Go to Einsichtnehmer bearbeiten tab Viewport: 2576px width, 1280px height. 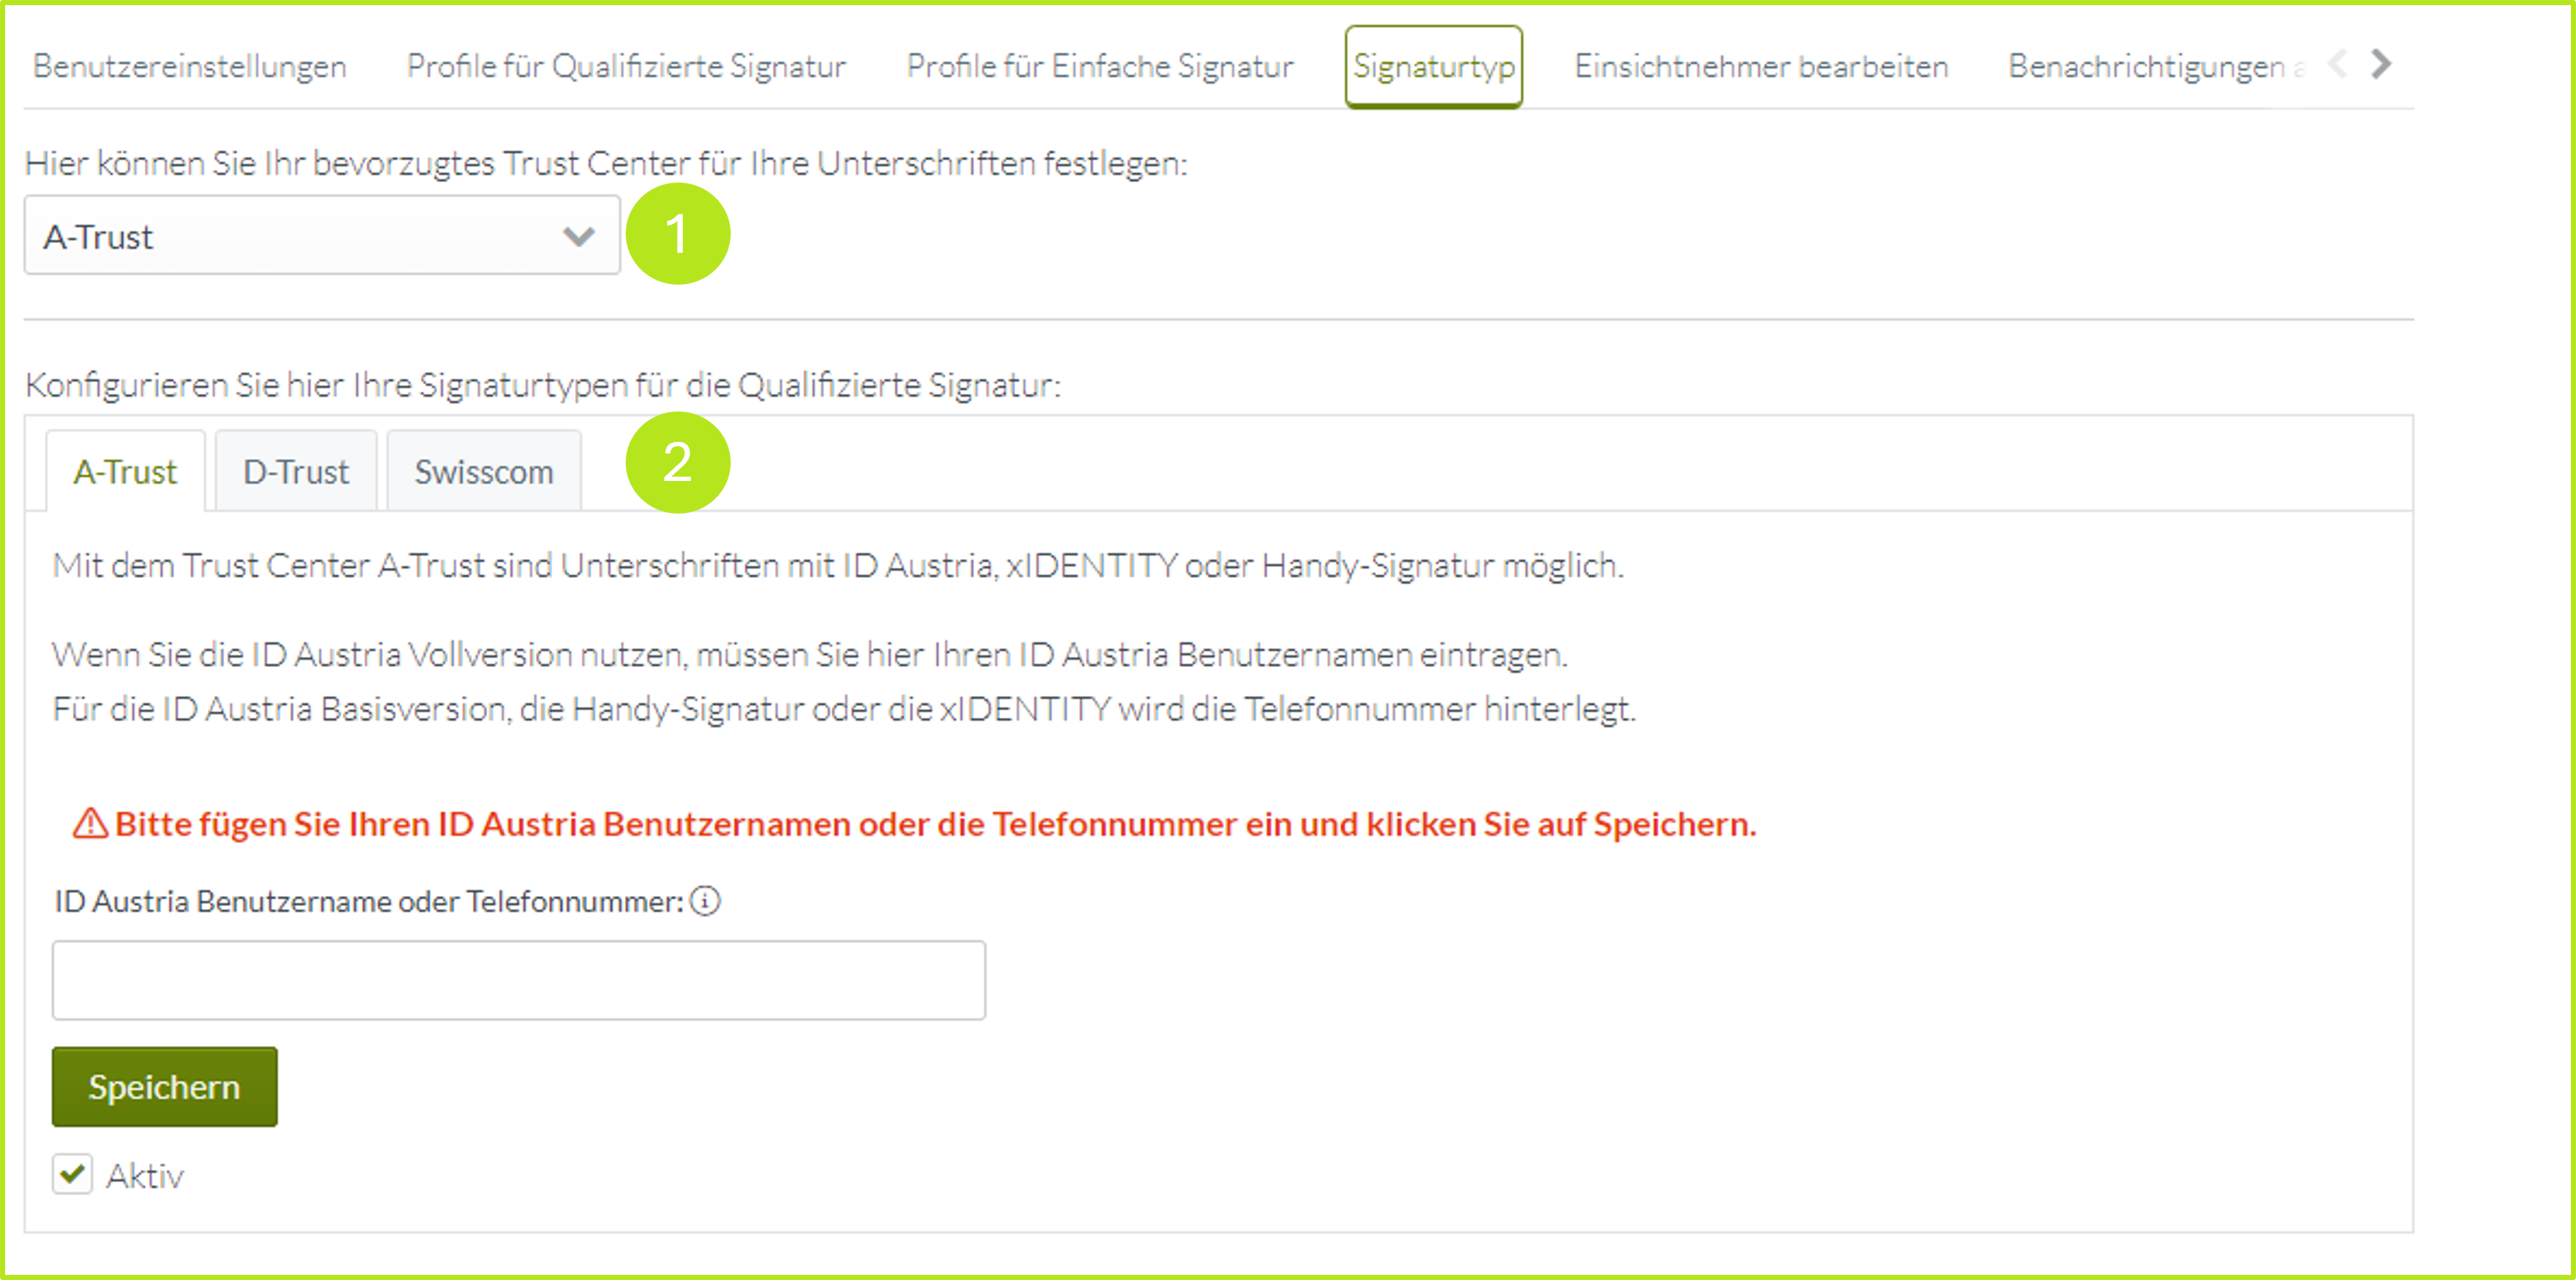pos(1761,66)
